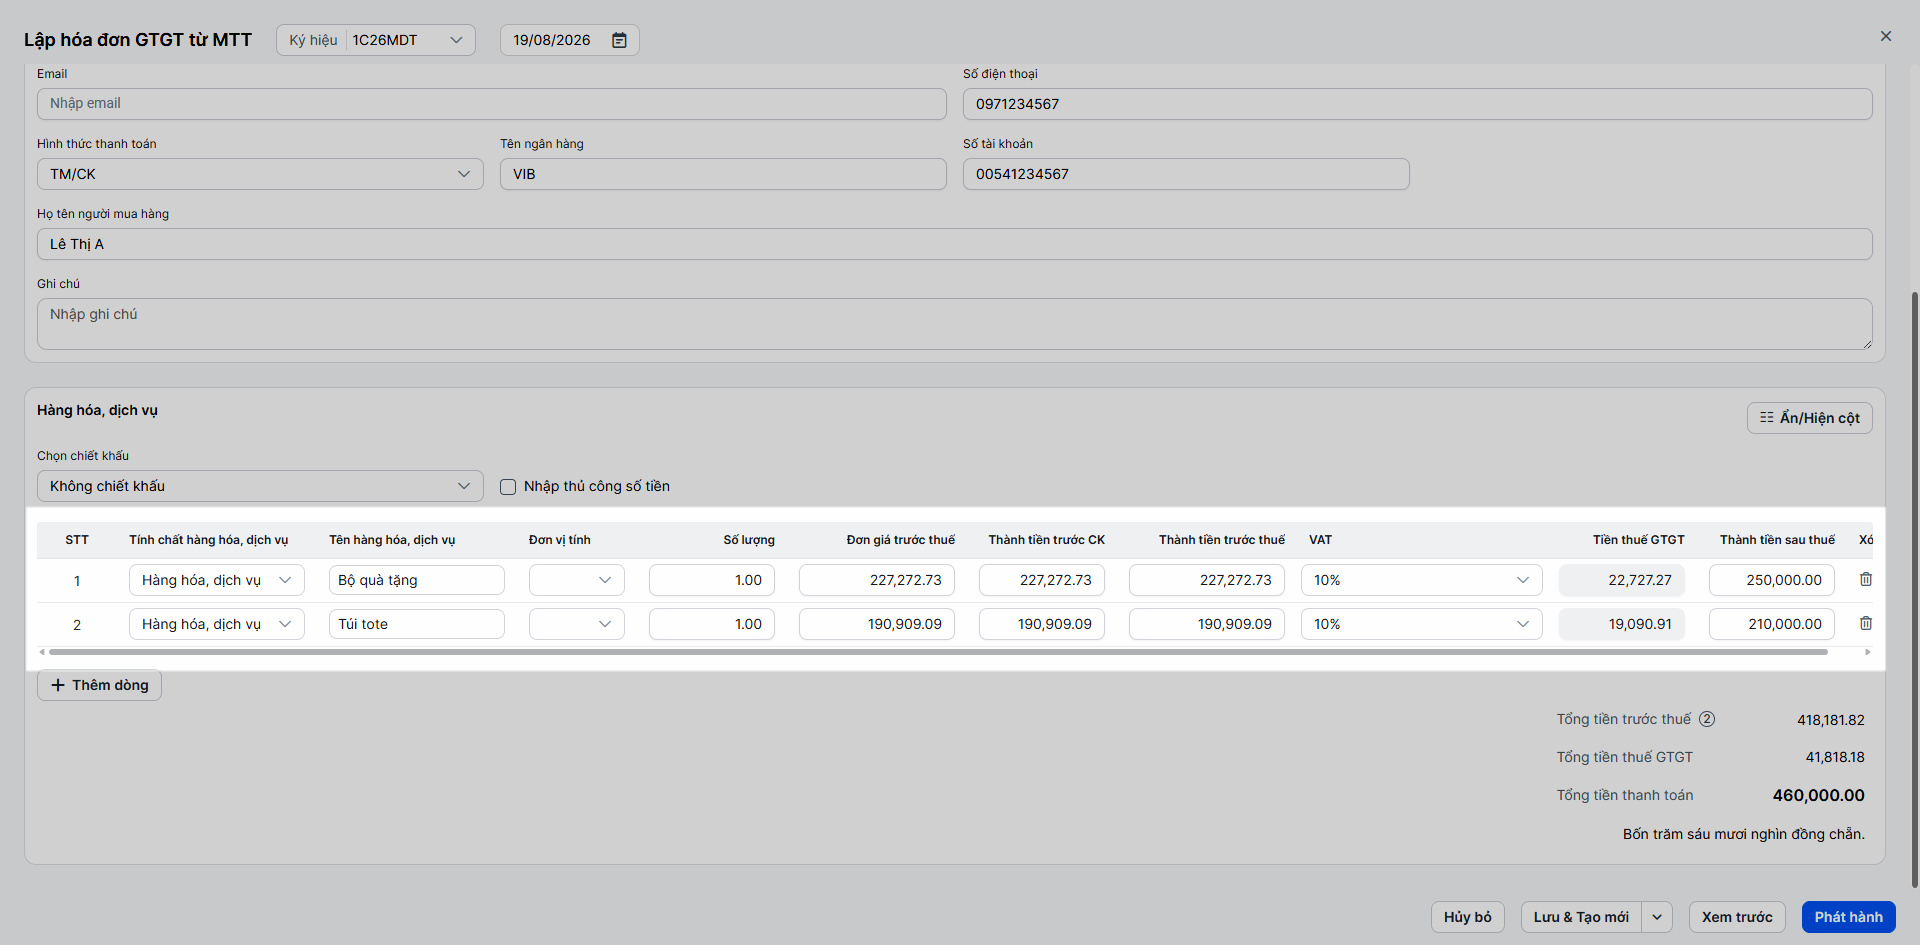Issue the invoice with Phát hành
The height and width of the screenshot is (945, 1920).
[1848, 917]
